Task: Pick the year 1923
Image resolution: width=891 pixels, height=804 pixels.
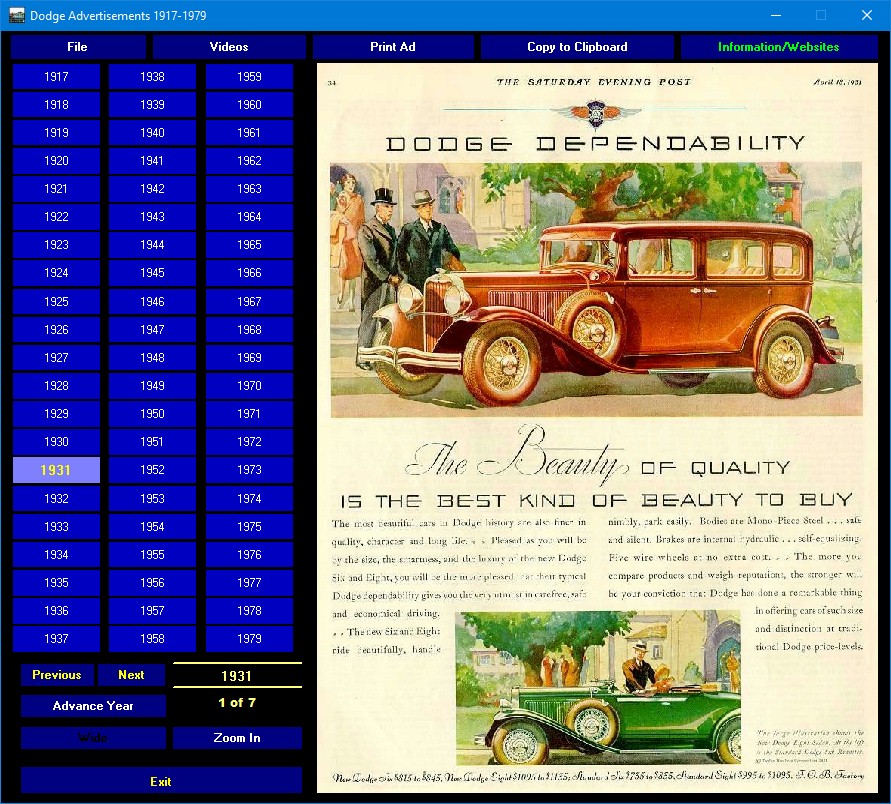Action: 56,245
